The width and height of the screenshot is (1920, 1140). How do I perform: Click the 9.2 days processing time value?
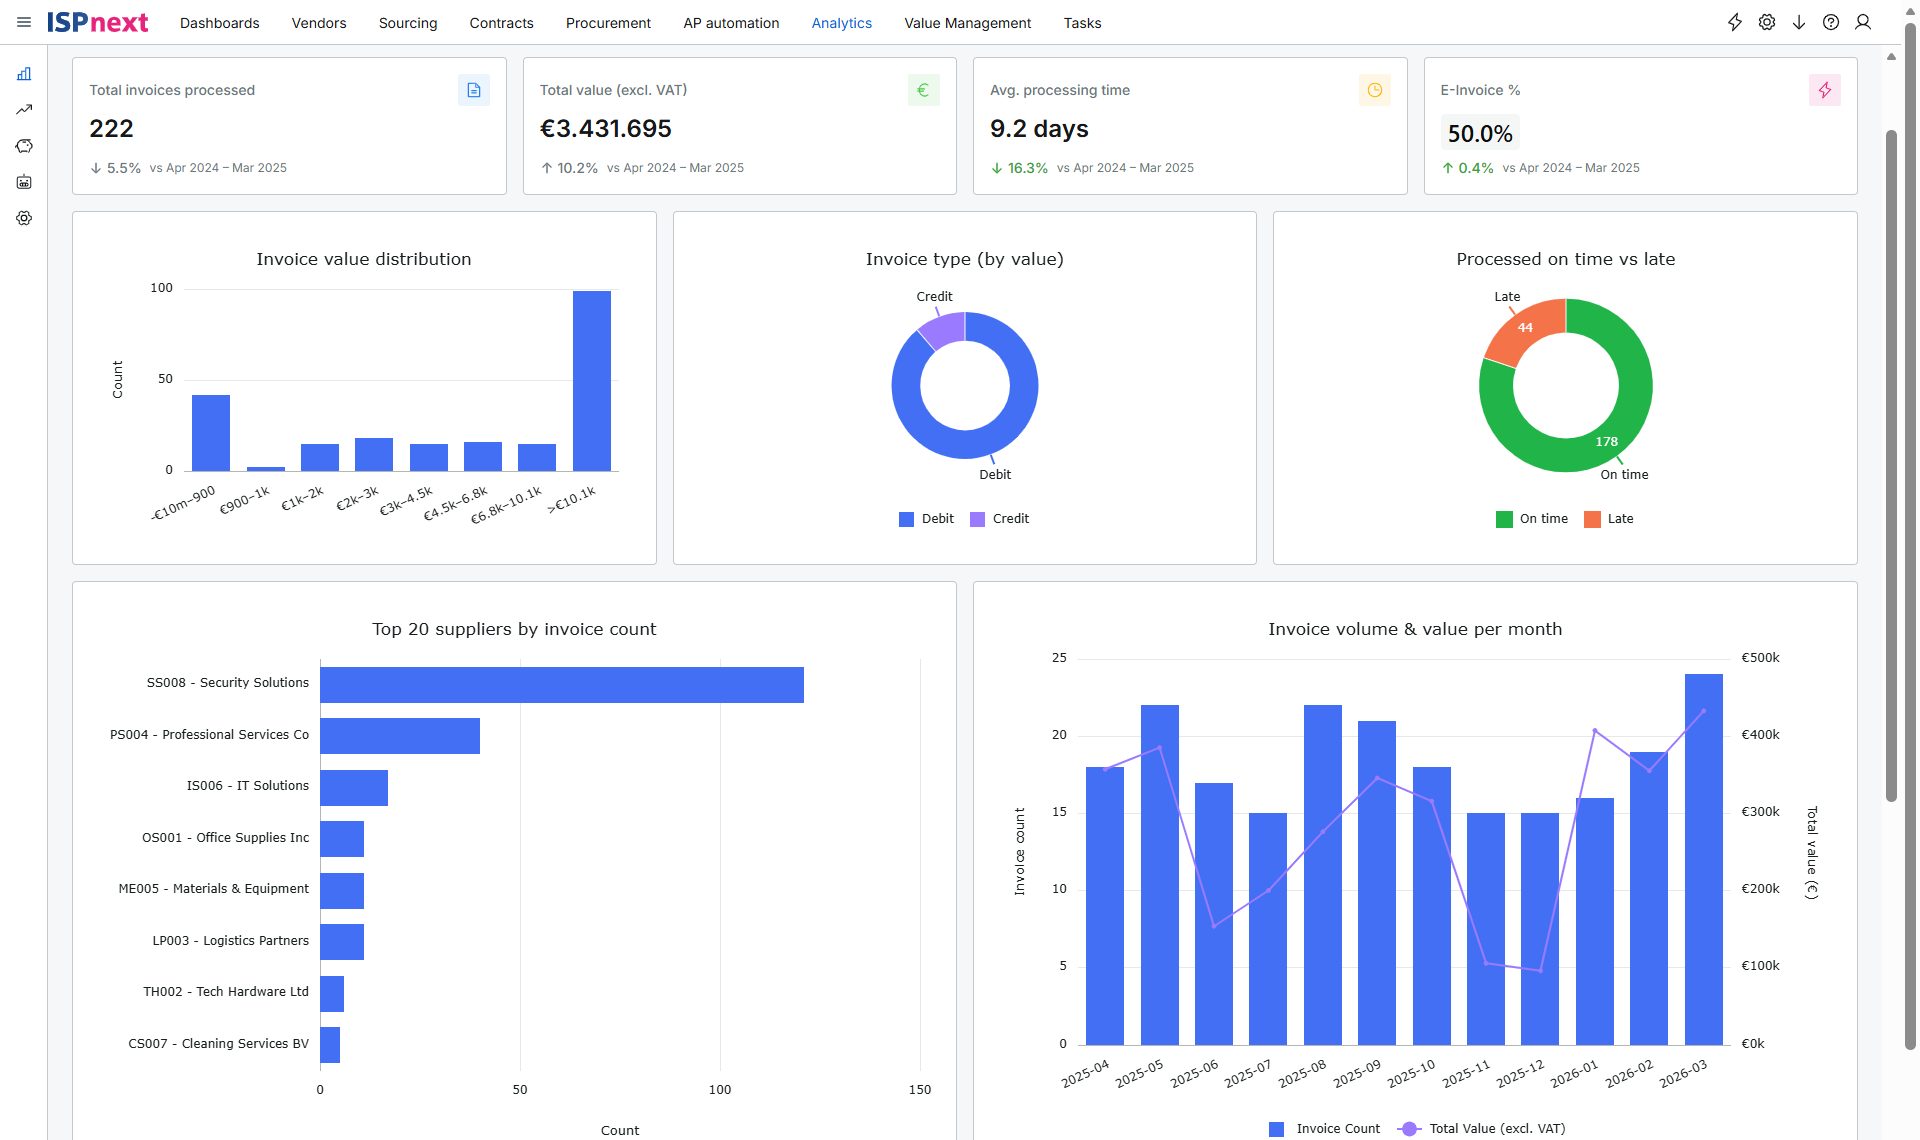(1039, 129)
